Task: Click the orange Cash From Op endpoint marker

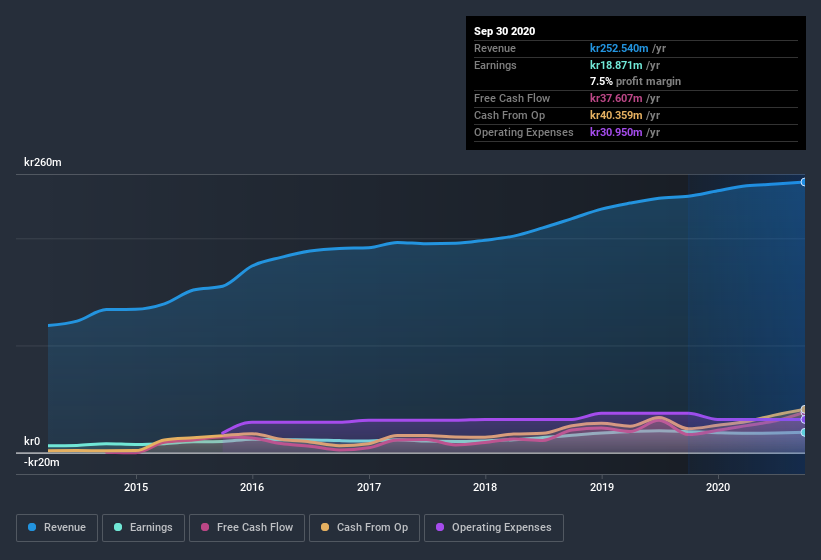Action: tap(803, 410)
